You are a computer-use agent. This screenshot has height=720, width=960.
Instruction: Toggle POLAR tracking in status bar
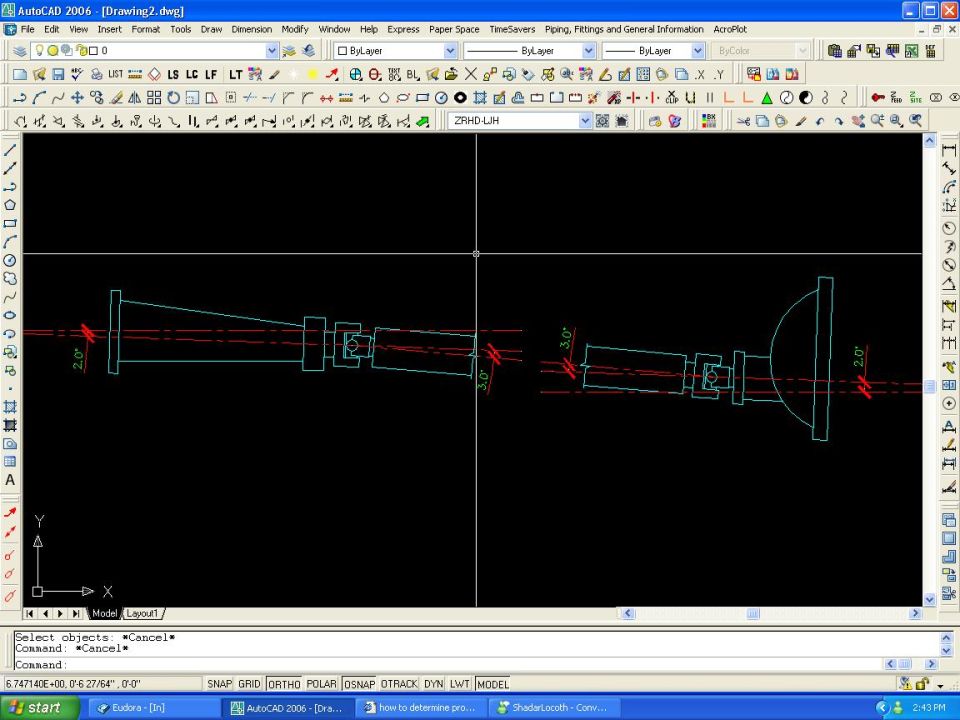pos(321,684)
